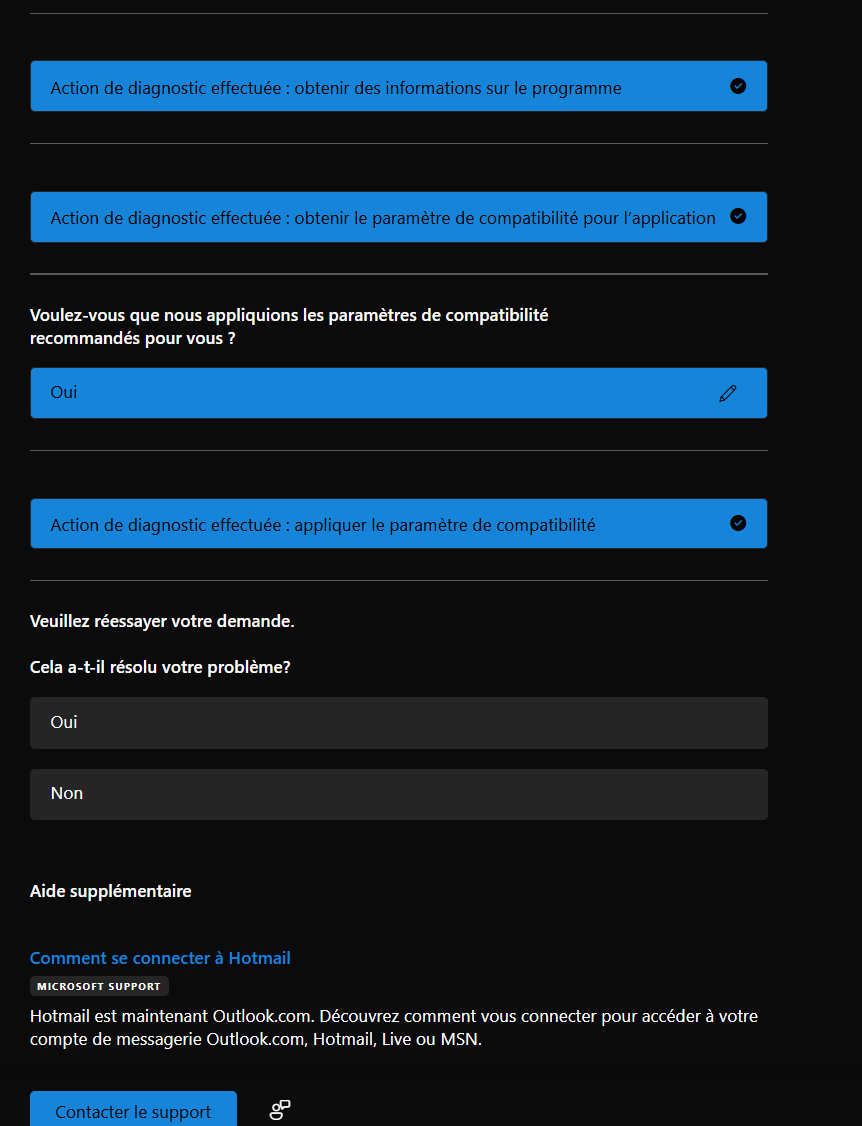Click the 'Cela a-t-il résolu votre problème?' question
The height and width of the screenshot is (1126, 862).
(160, 667)
